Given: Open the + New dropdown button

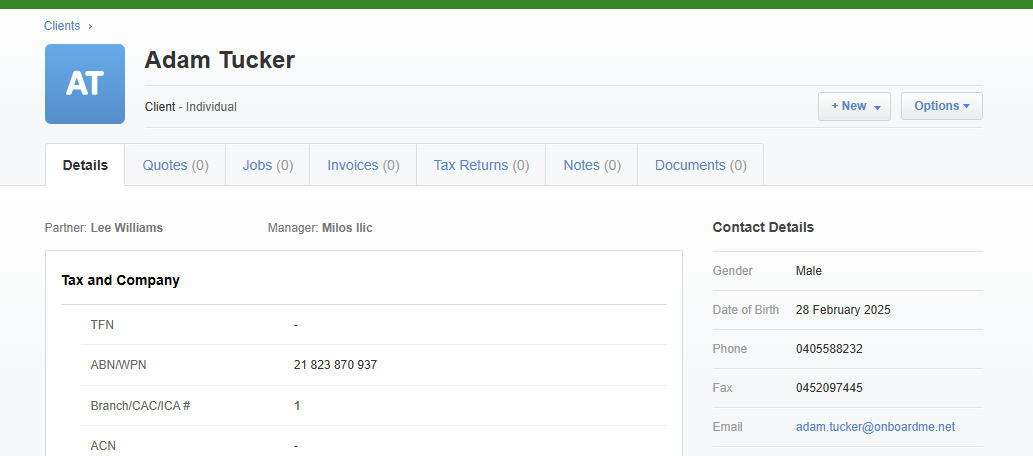Looking at the screenshot, I should point(854,106).
